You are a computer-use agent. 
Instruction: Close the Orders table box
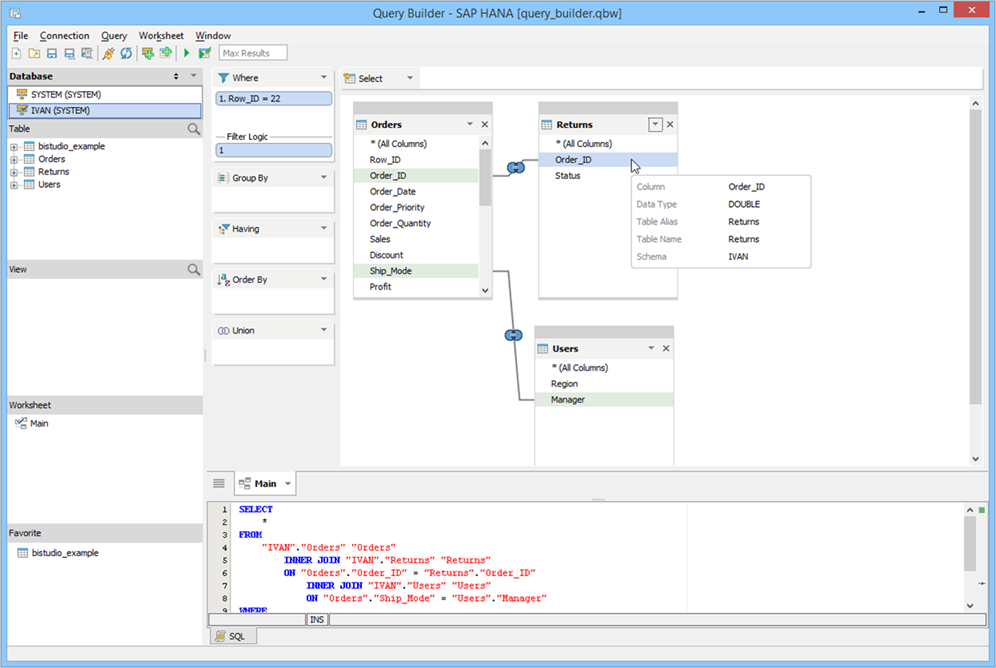point(485,124)
